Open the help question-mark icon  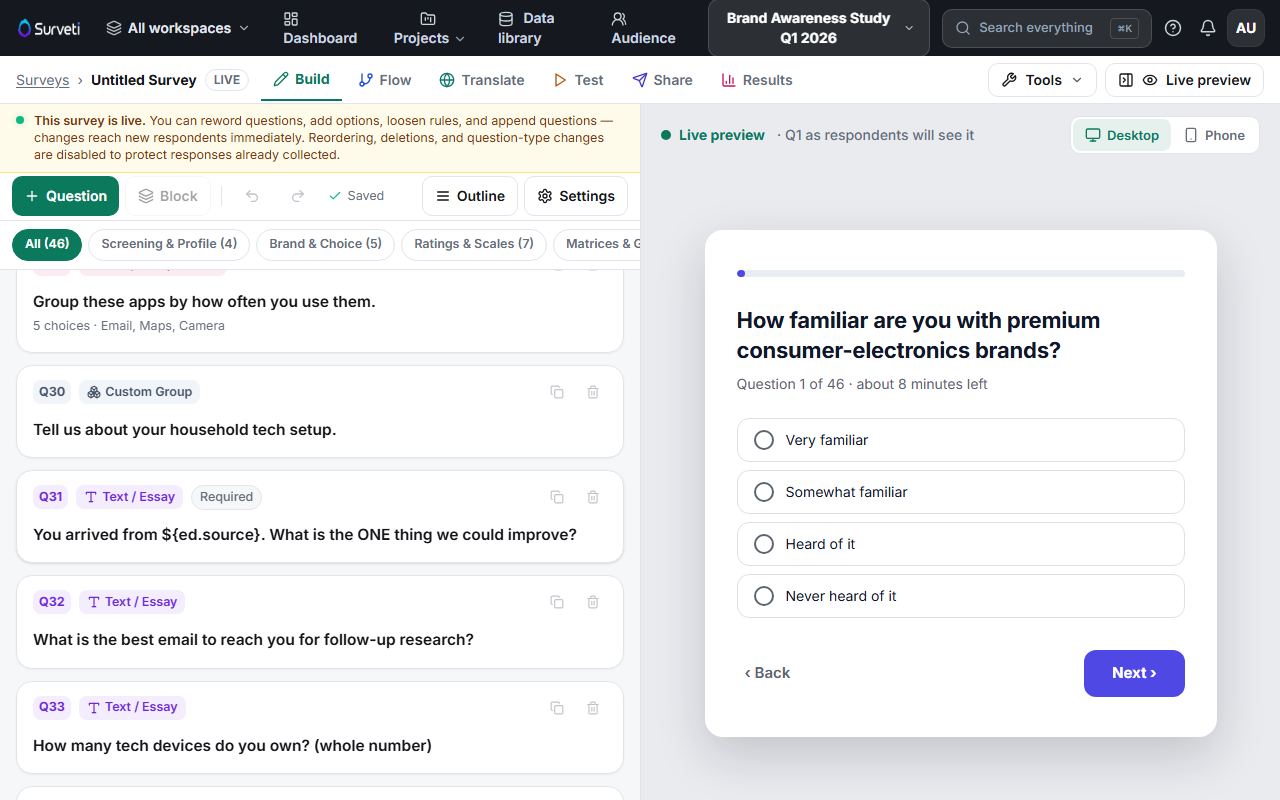[x=1173, y=28]
